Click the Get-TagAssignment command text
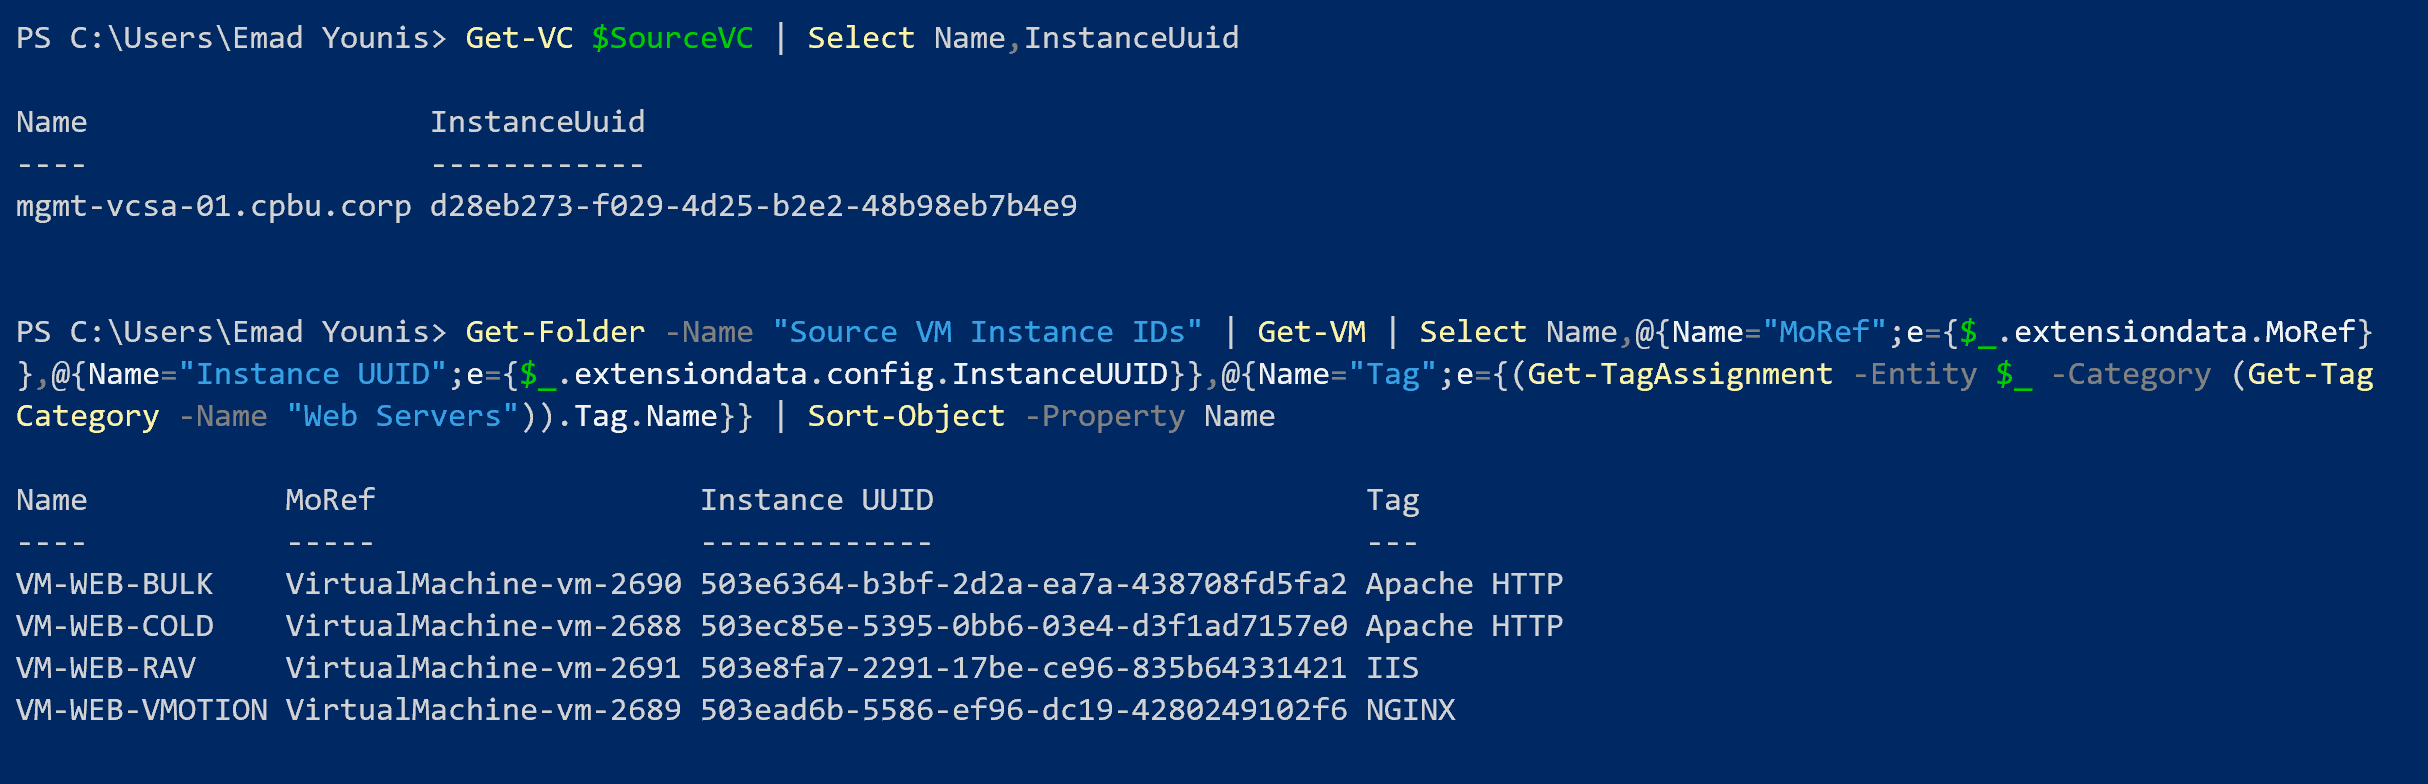 tap(1680, 374)
